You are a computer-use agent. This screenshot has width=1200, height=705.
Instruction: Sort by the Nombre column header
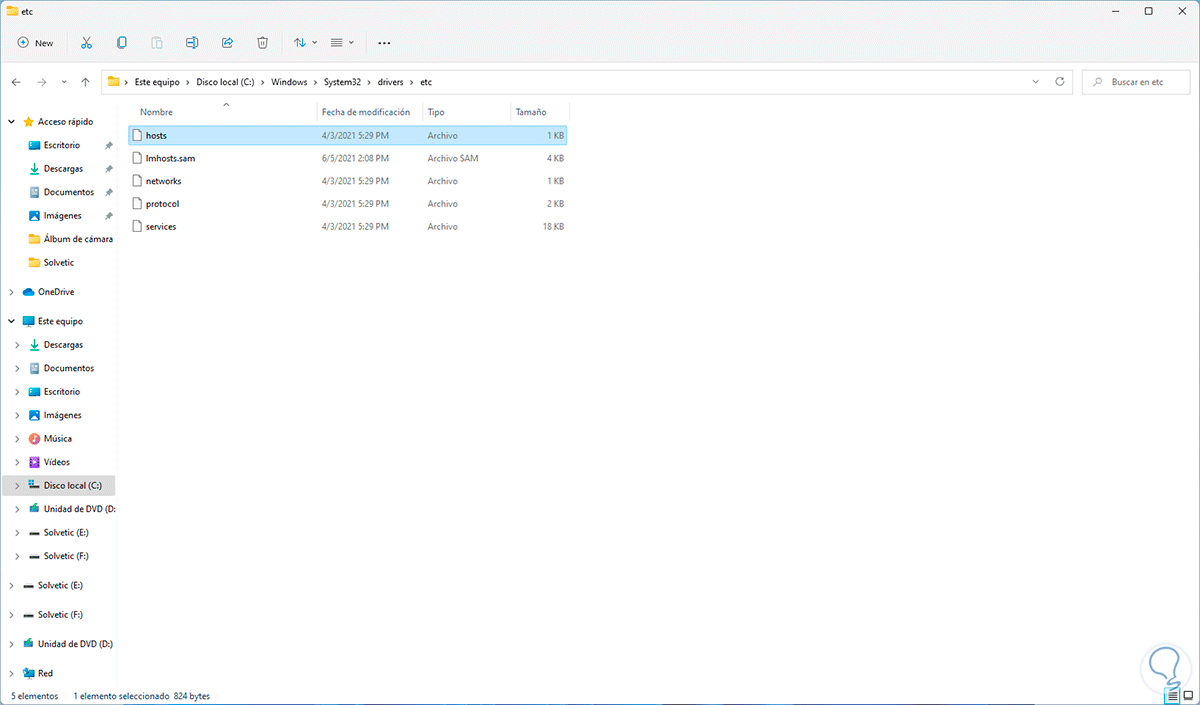(x=156, y=112)
